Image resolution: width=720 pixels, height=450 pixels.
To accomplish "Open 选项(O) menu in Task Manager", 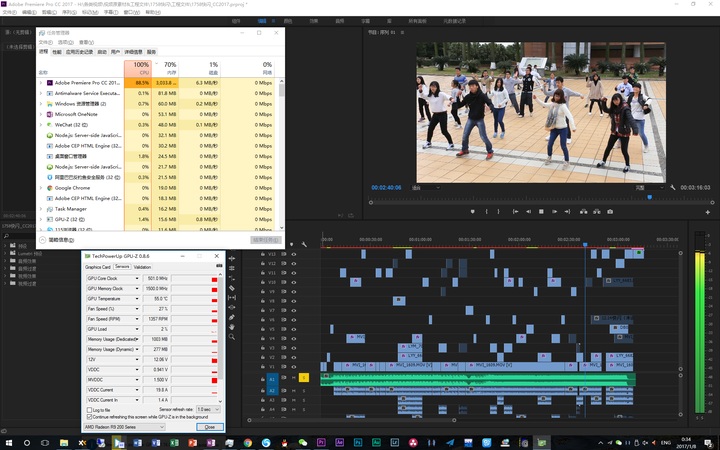I will [66, 42].
